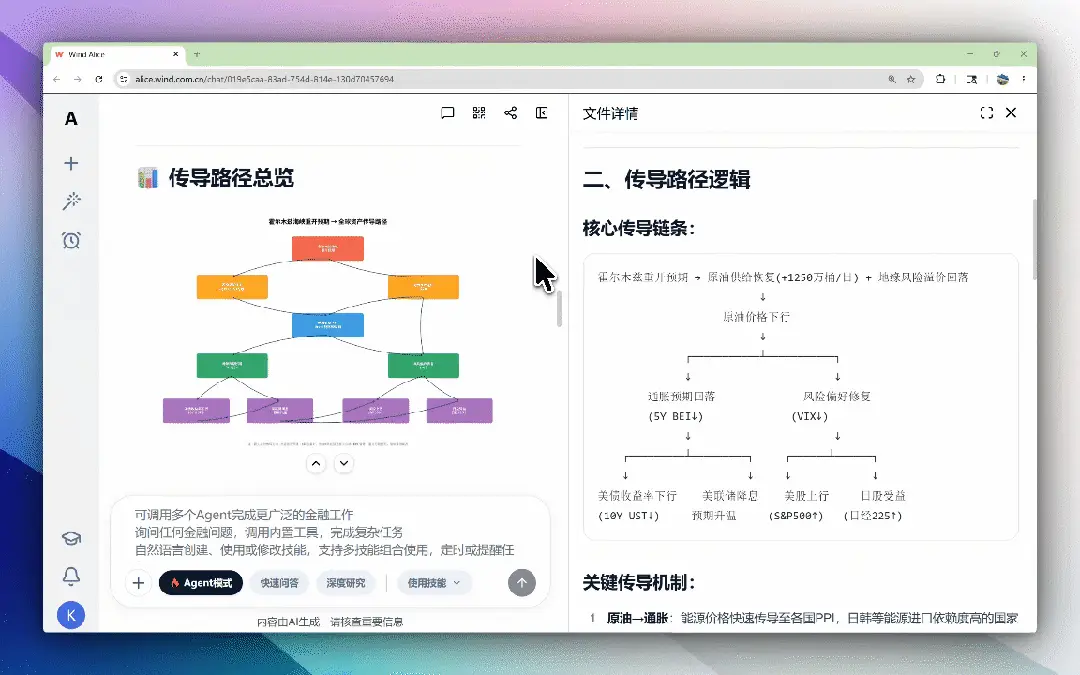The width and height of the screenshot is (1080, 675).
Task: Reload the page
Action: pyautogui.click(x=99, y=79)
